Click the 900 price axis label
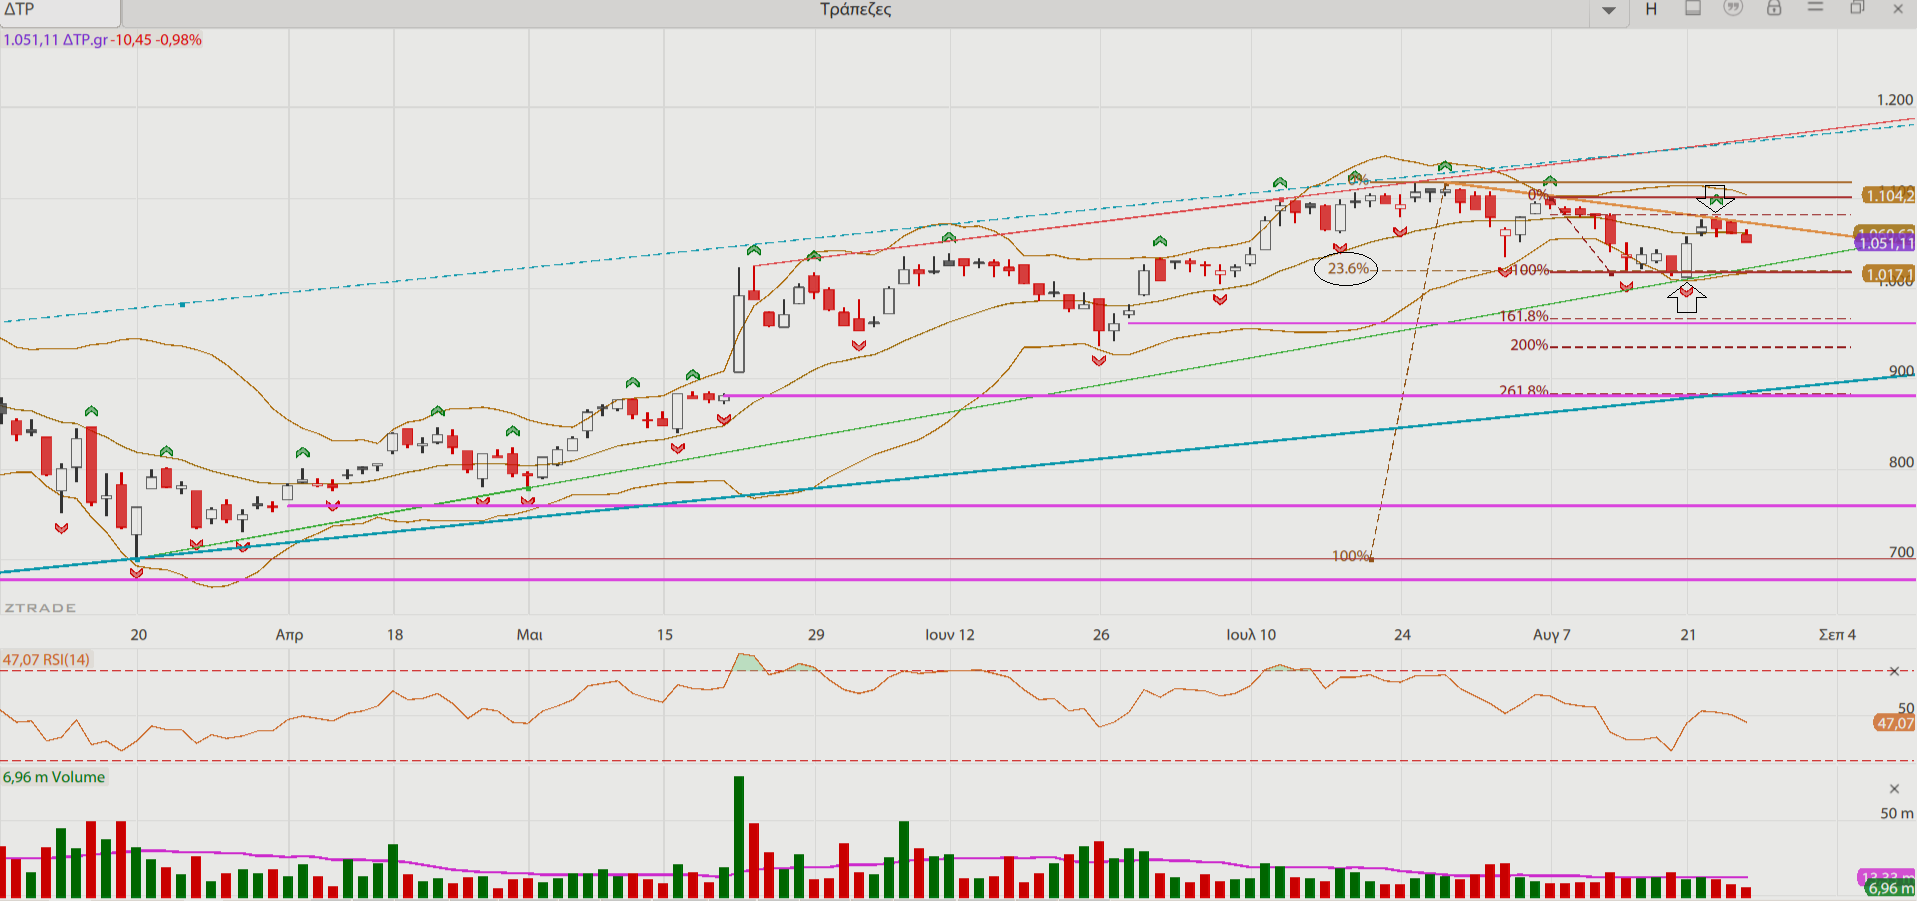The image size is (1917, 901). pos(1901,371)
